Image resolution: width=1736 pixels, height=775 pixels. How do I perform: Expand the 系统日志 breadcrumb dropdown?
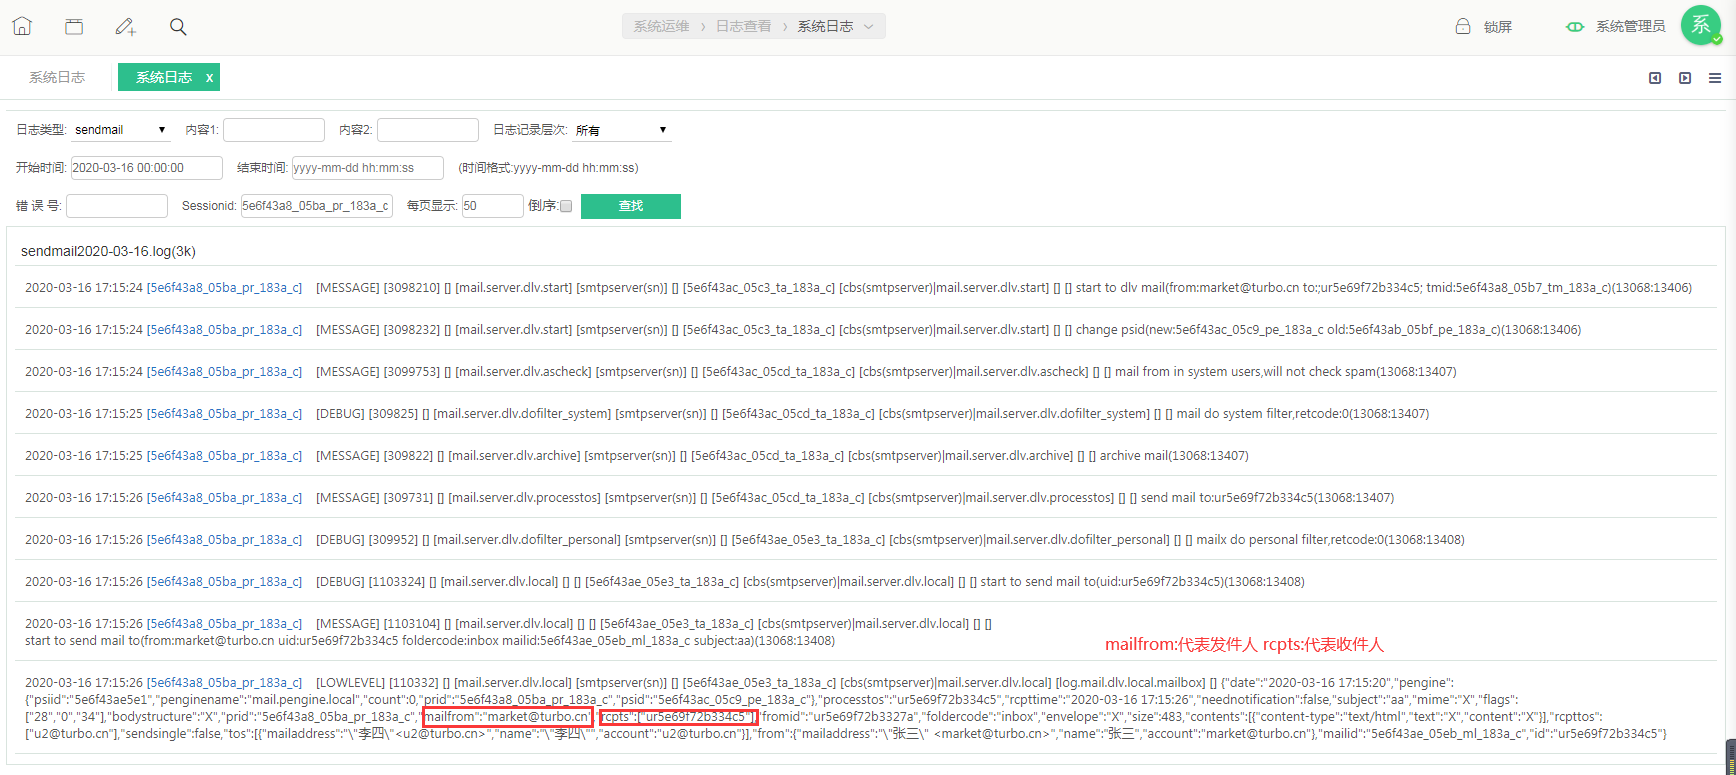coord(868,27)
